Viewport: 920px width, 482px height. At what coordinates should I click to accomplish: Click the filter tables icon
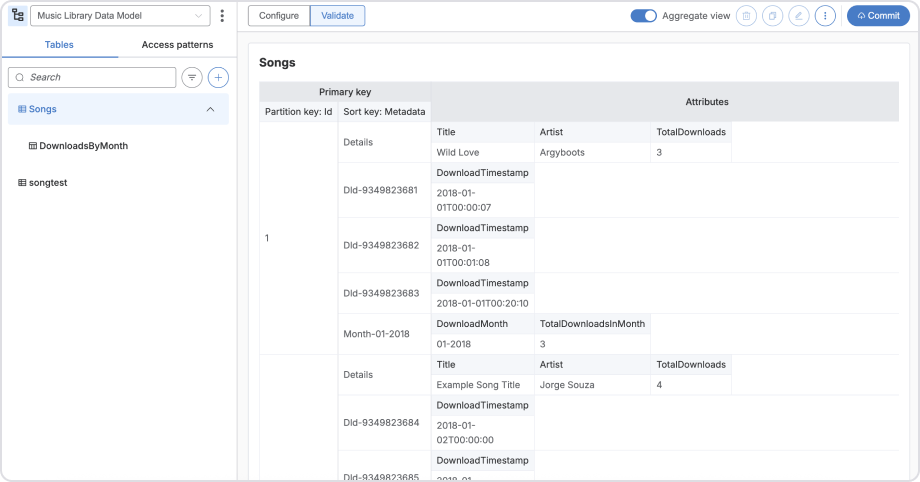click(192, 77)
